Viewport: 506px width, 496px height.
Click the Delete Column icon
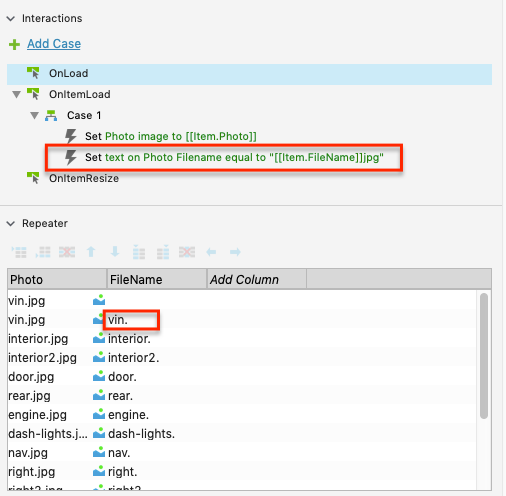[x=187, y=252]
